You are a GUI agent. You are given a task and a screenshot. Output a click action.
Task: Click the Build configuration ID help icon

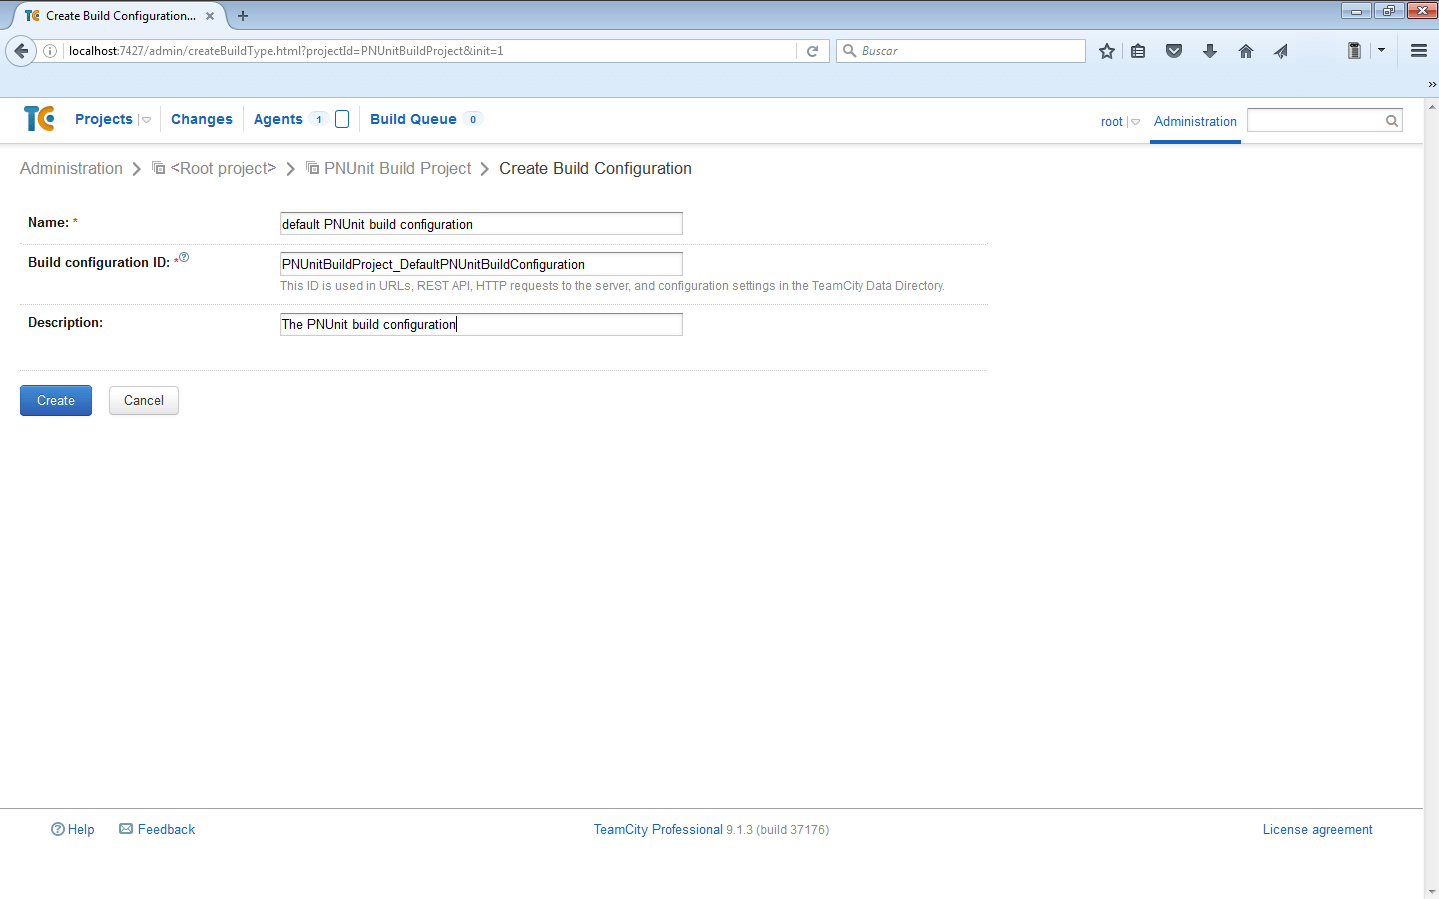[x=184, y=258]
